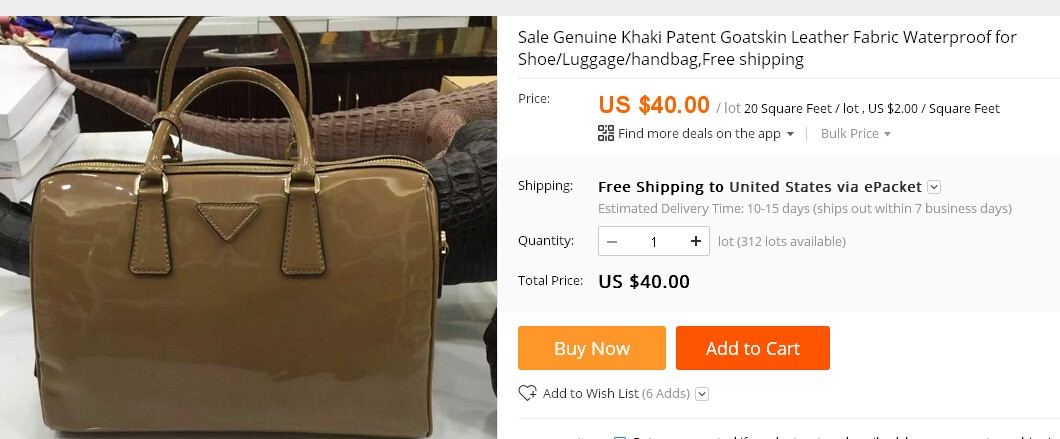Click the quantity input field
Viewport: 1060px width, 439px height.
(654, 241)
